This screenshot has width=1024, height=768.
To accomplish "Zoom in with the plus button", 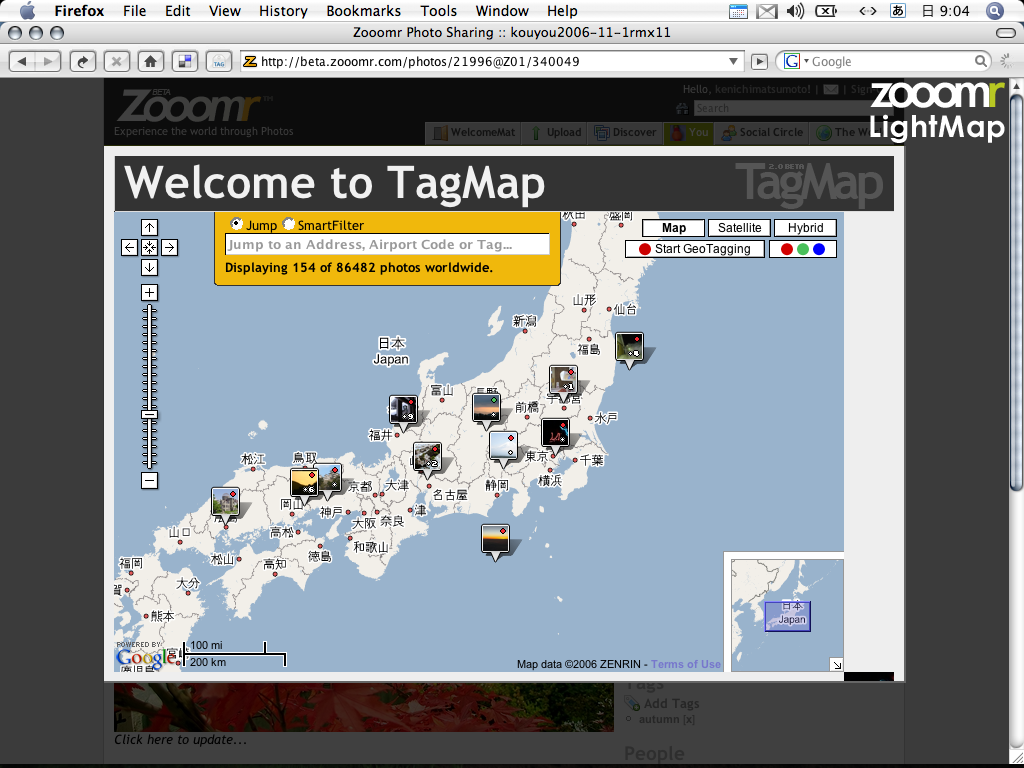I will point(150,293).
